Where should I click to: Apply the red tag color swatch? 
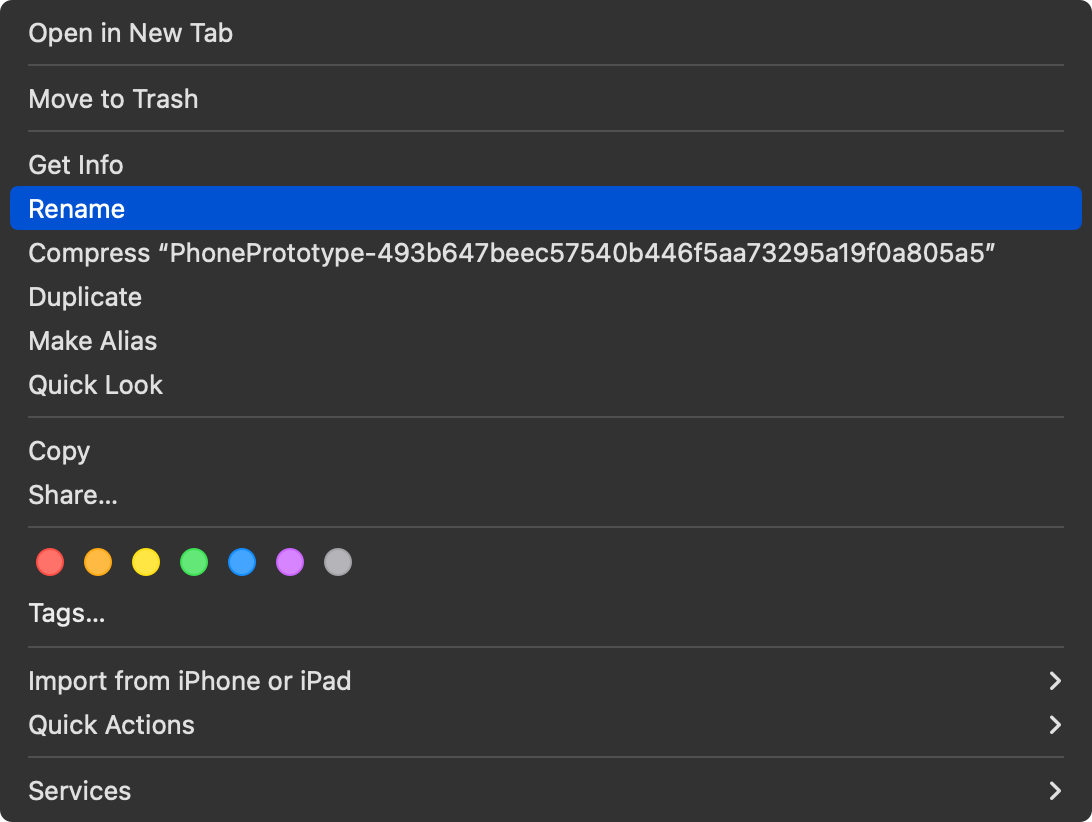click(x=50, y=562)
